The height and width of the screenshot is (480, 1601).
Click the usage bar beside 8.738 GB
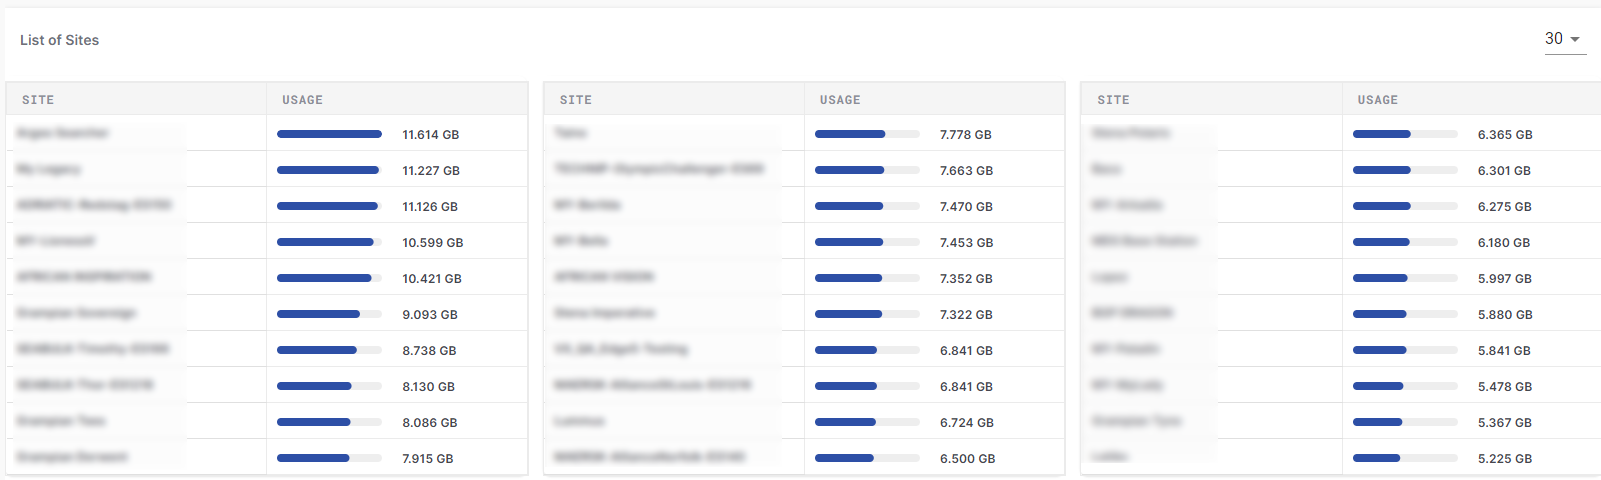point(329,350)
